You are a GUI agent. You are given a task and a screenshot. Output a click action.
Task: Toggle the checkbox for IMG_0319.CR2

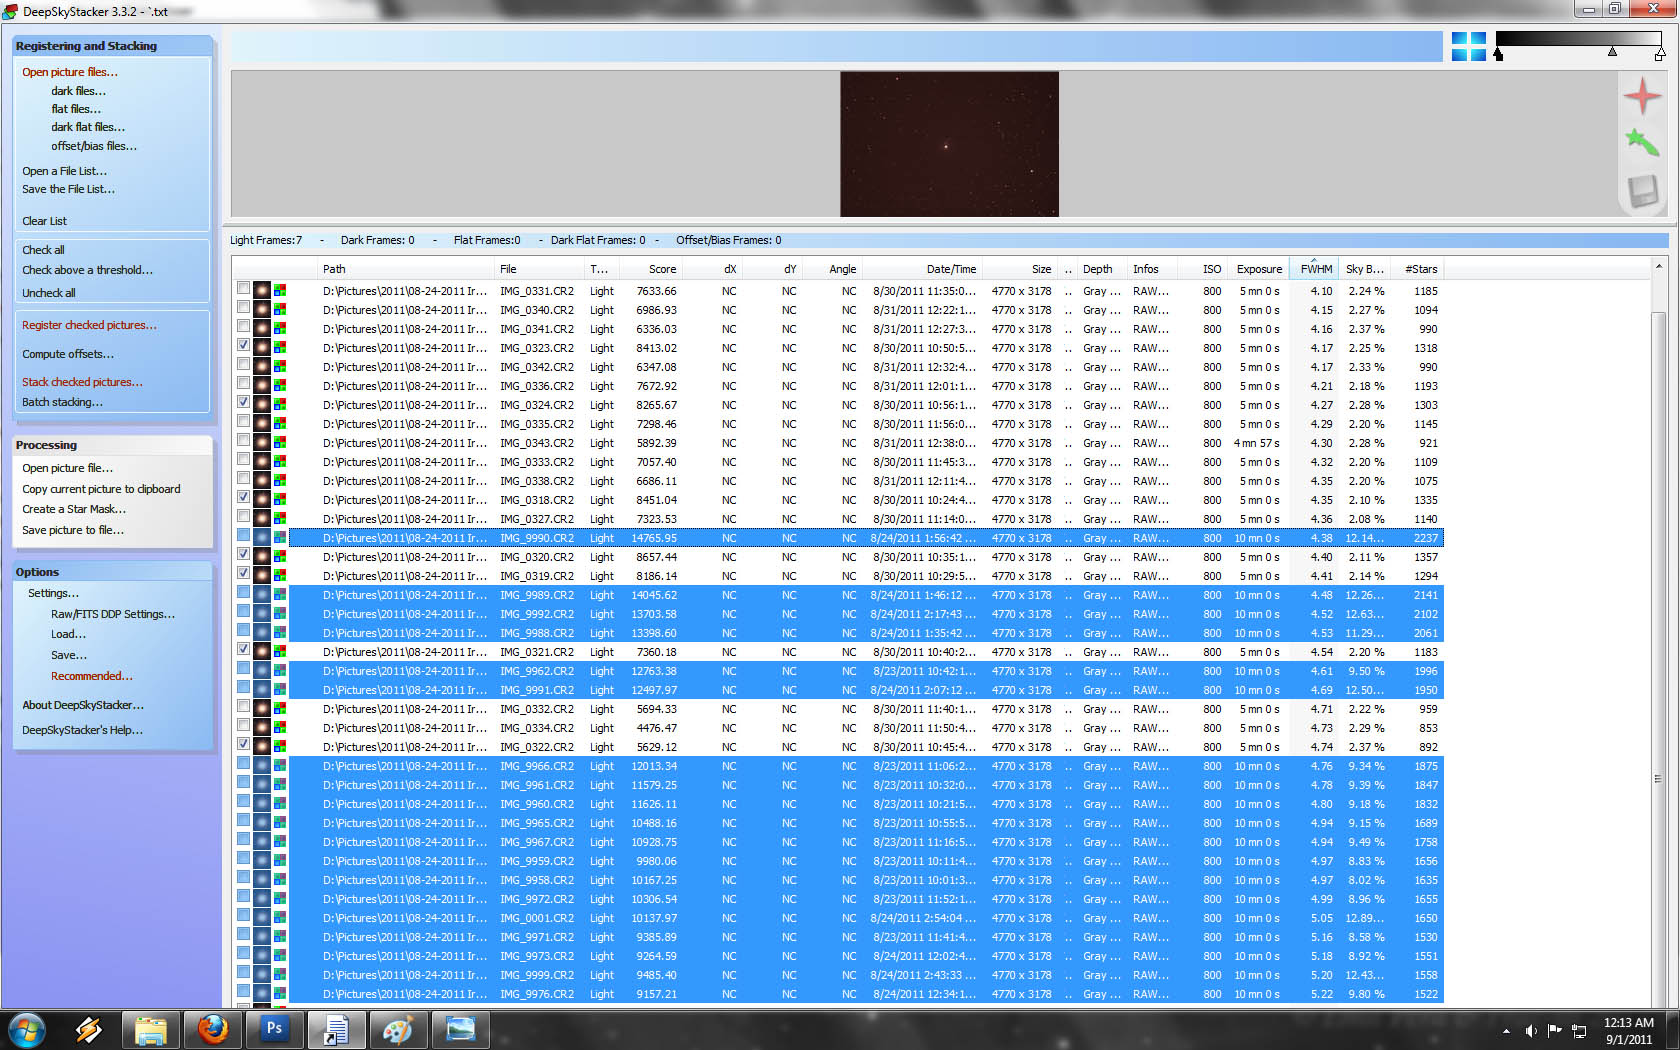pyautogui.click(x=243, y=573)
